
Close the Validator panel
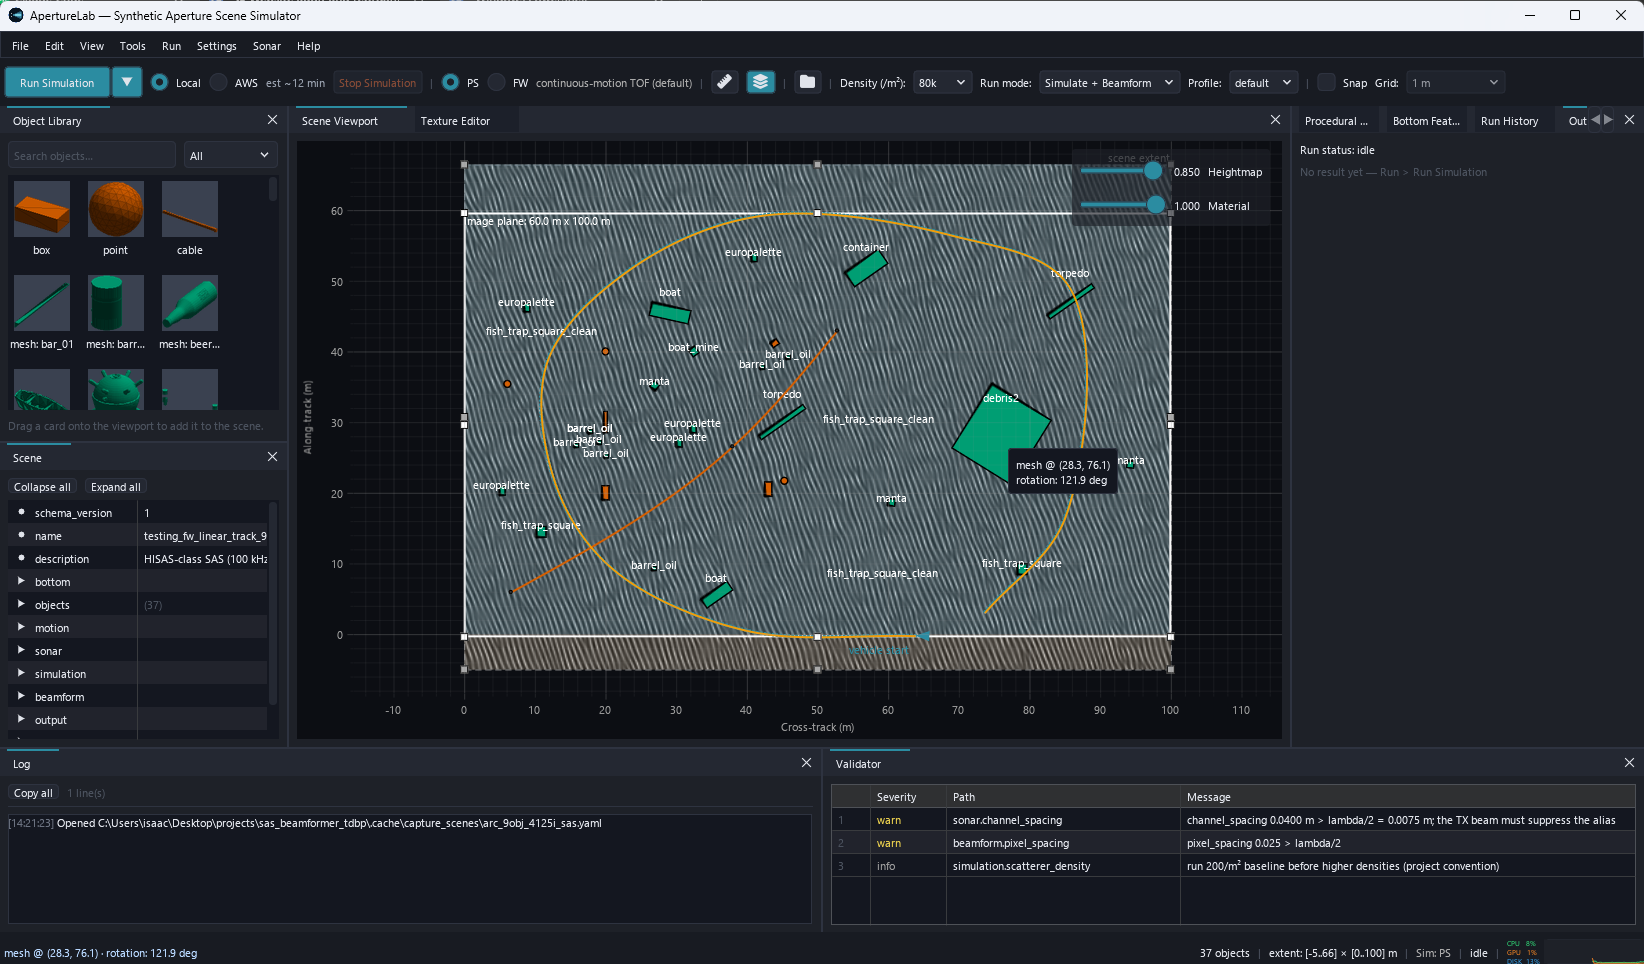(x=1629, y=763)
